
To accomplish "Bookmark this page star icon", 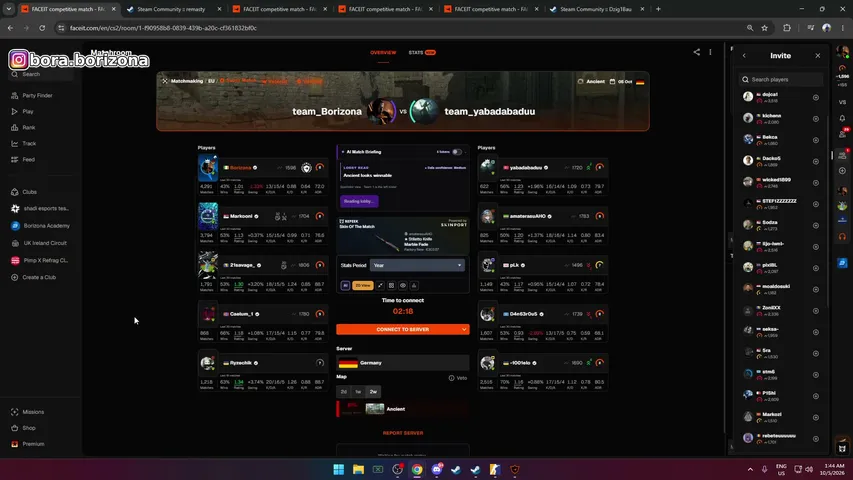I will (x=764, y=28).
